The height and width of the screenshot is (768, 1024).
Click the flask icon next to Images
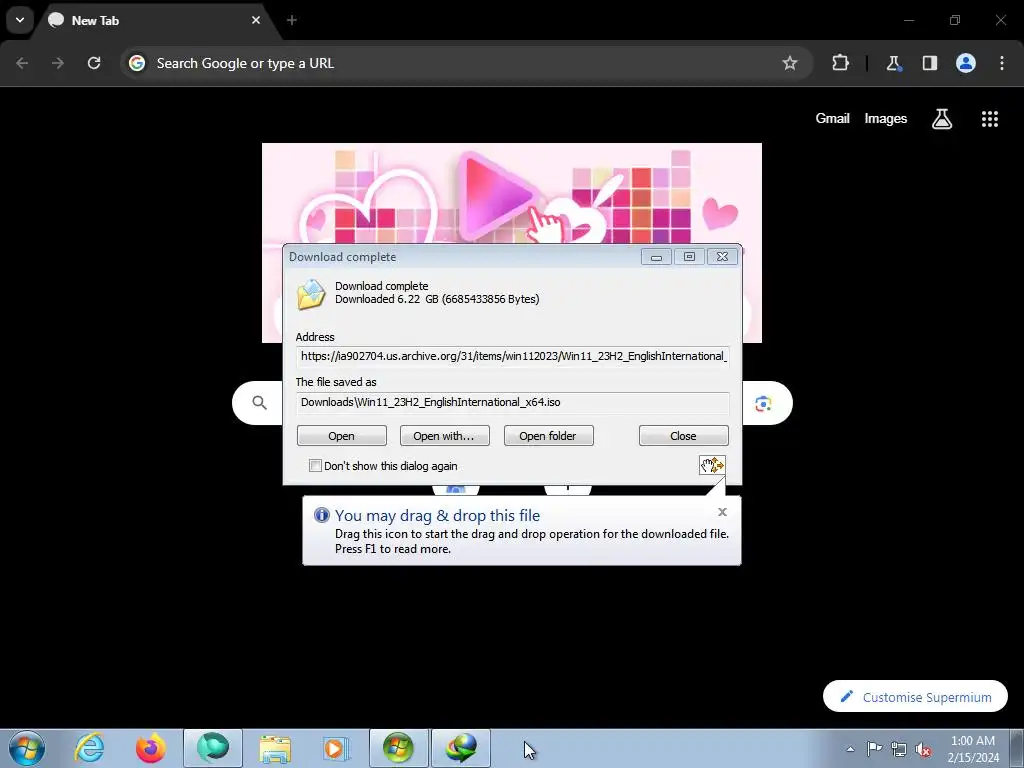(942, 118)
